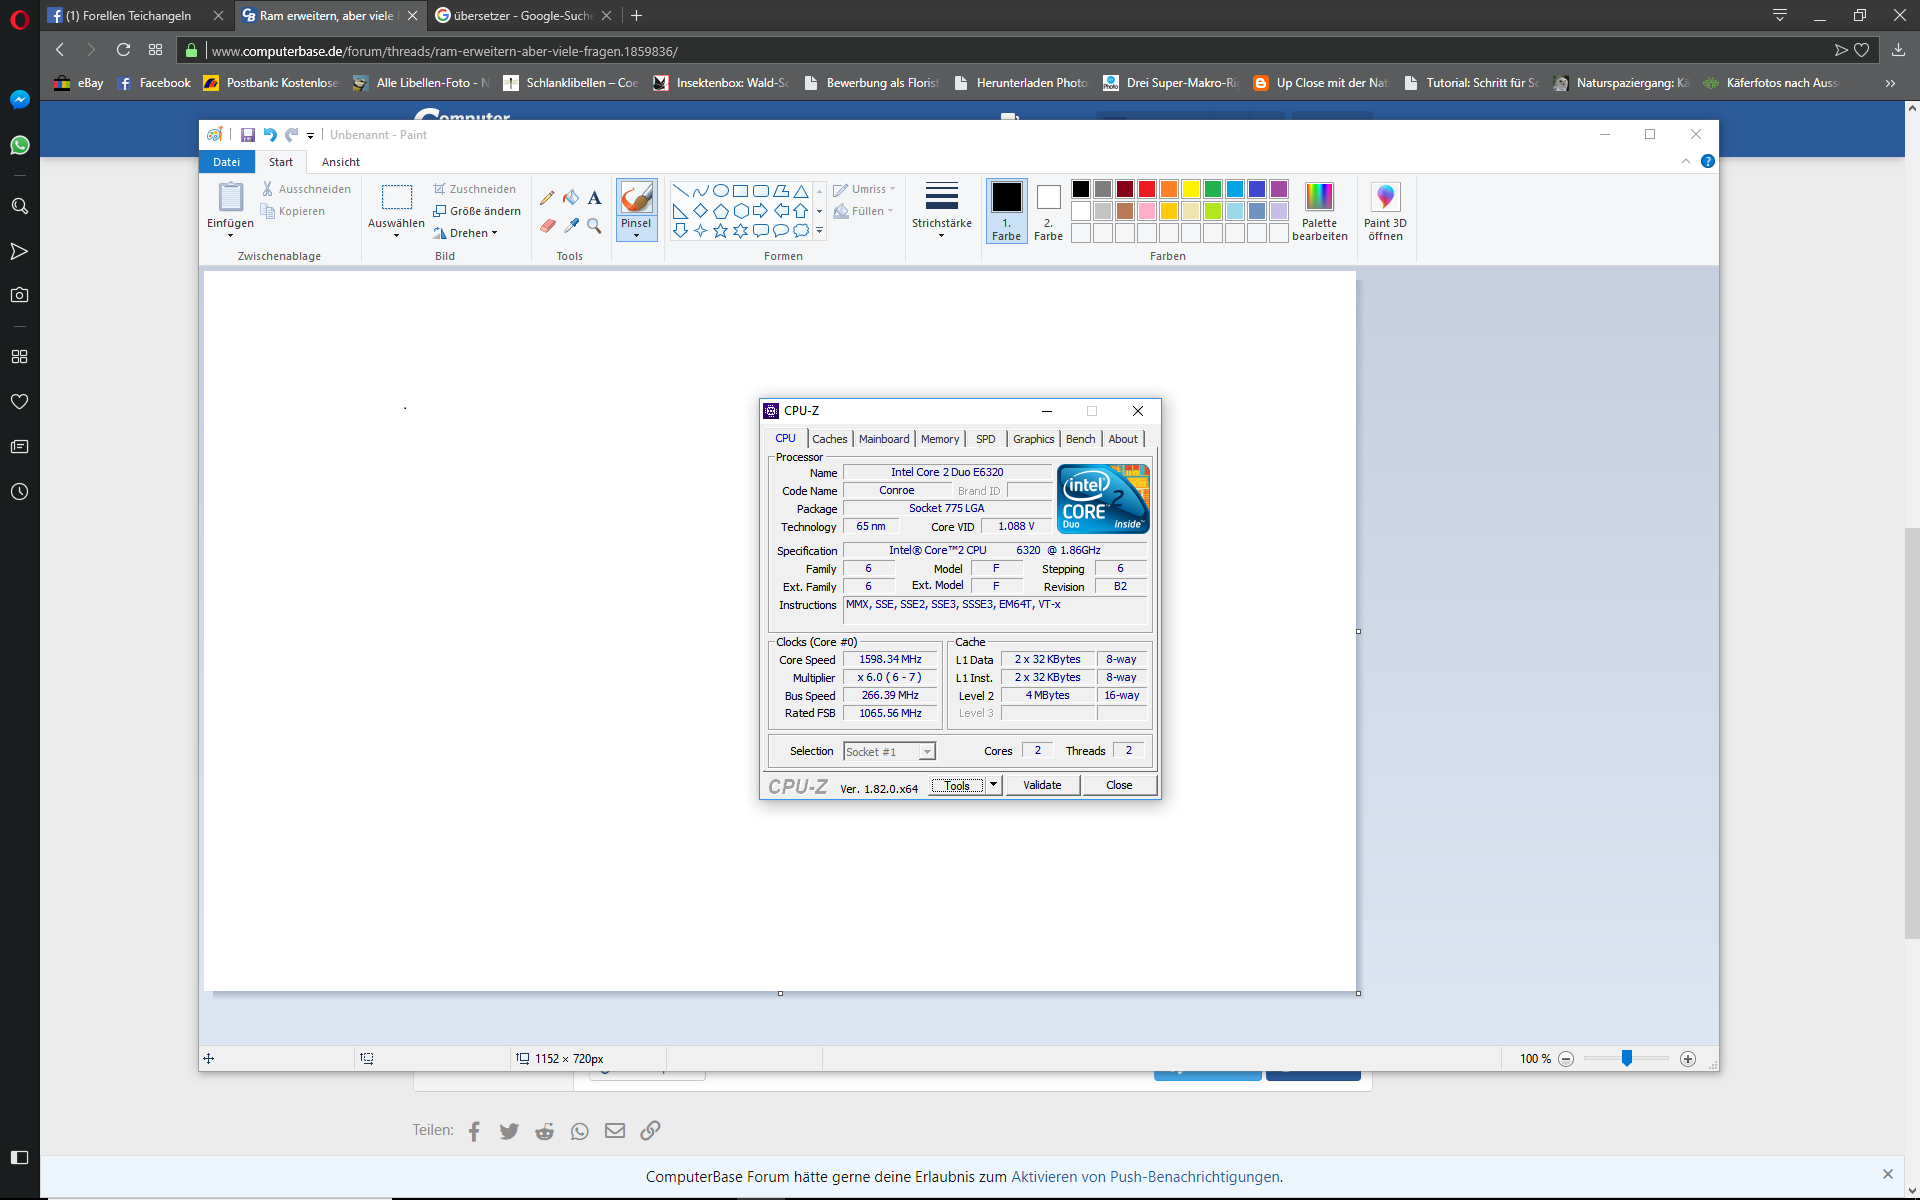Click the Validate button in CPU-Z
The height and width of the screenshot is (1200, 1920).
click(x=1041, y=785)
